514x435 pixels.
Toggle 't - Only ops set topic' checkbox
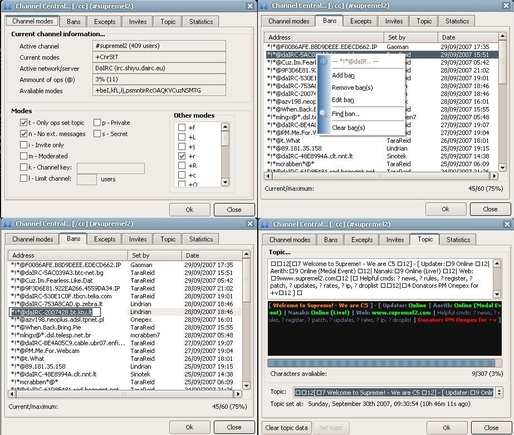[x=24, y=123]
